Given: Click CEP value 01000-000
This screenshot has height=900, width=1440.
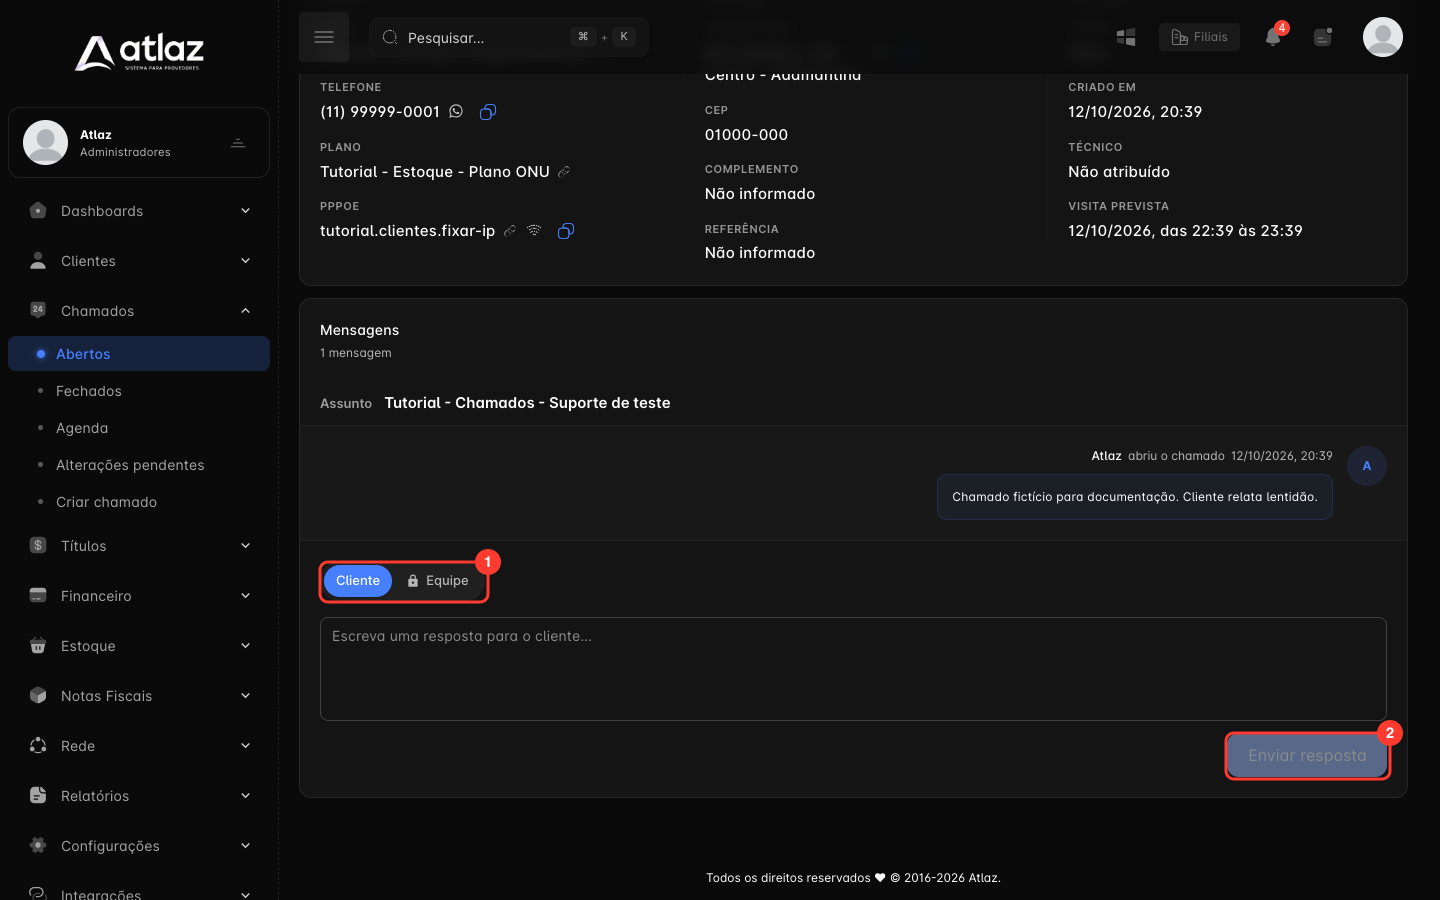Looking at the screenshot, I should click(x=746, y=135).
